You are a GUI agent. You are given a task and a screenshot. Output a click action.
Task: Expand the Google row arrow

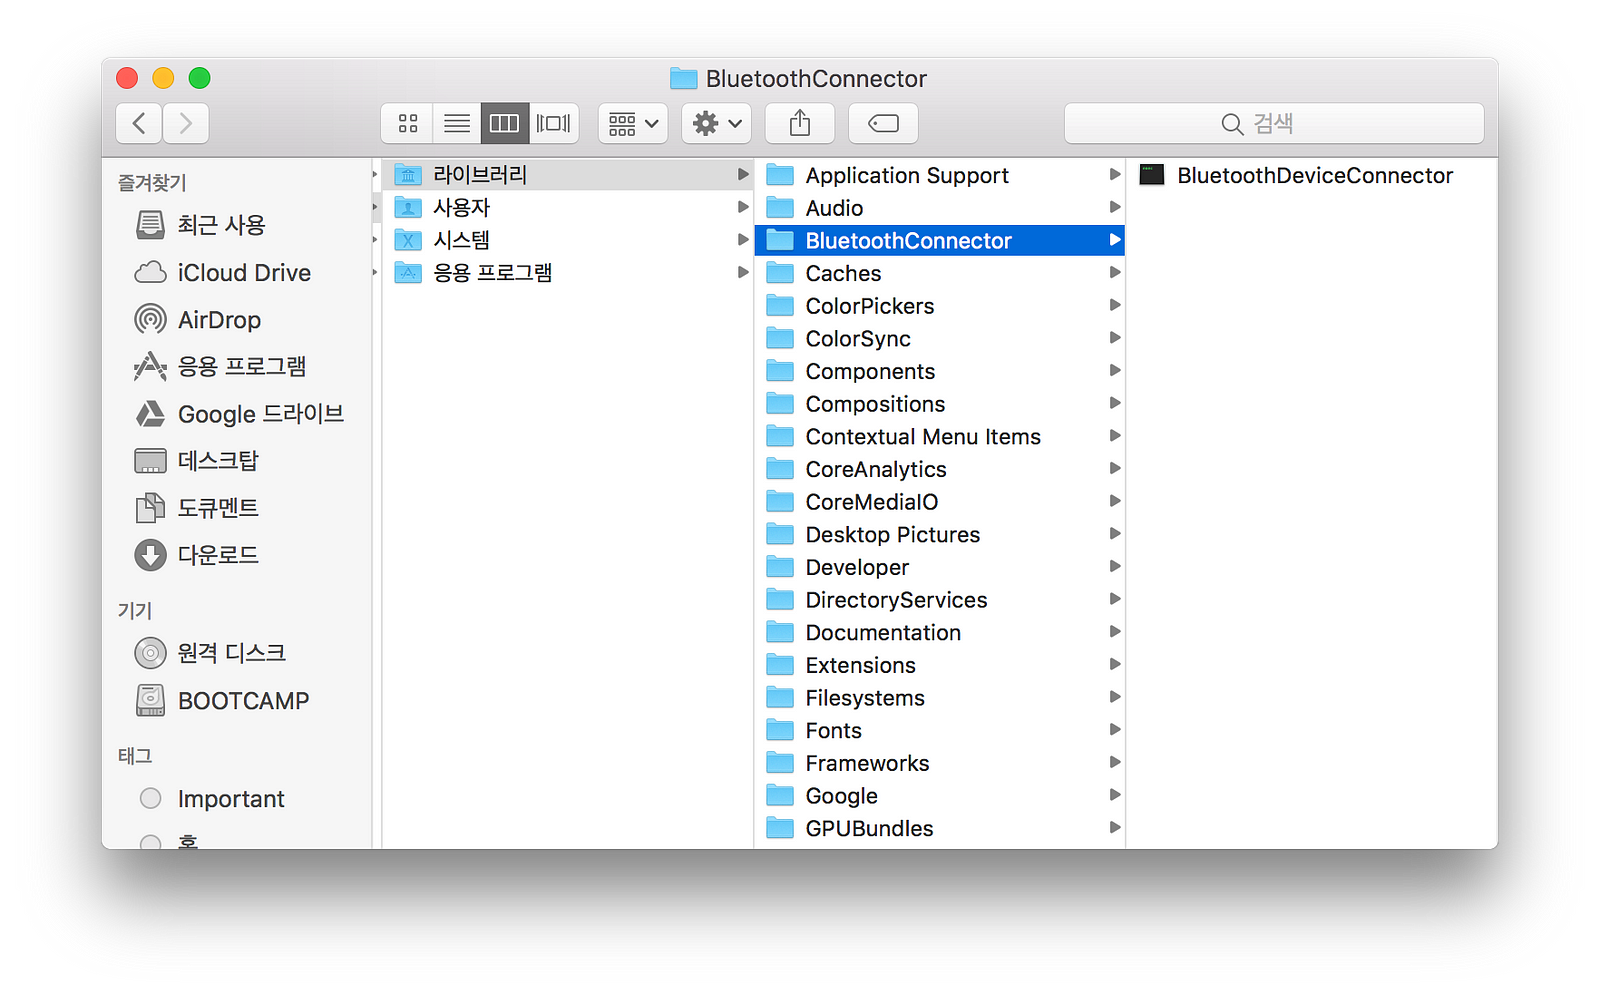(1115, 795)
